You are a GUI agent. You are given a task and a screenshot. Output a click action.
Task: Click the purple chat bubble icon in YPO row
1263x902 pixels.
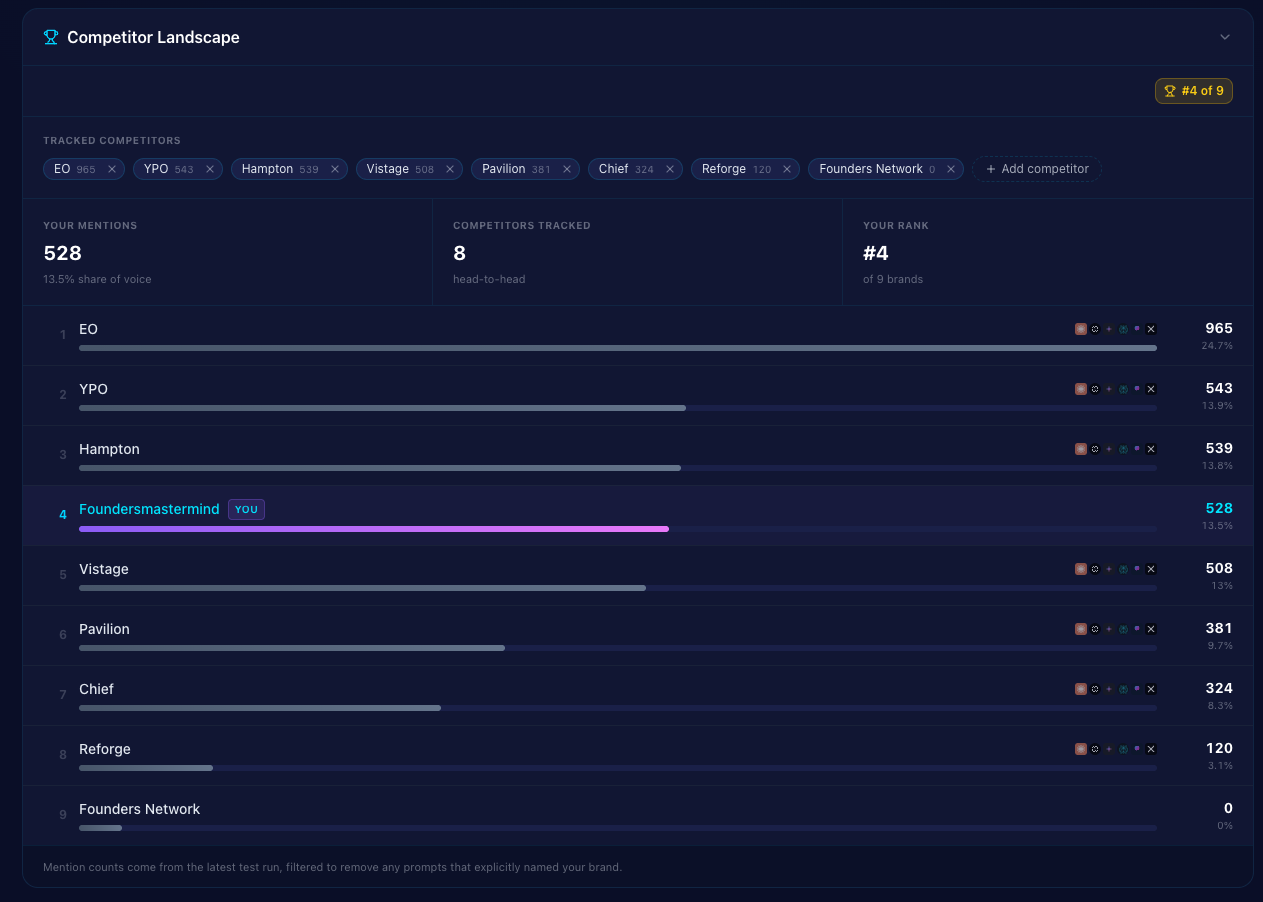tap(1137, 388)
